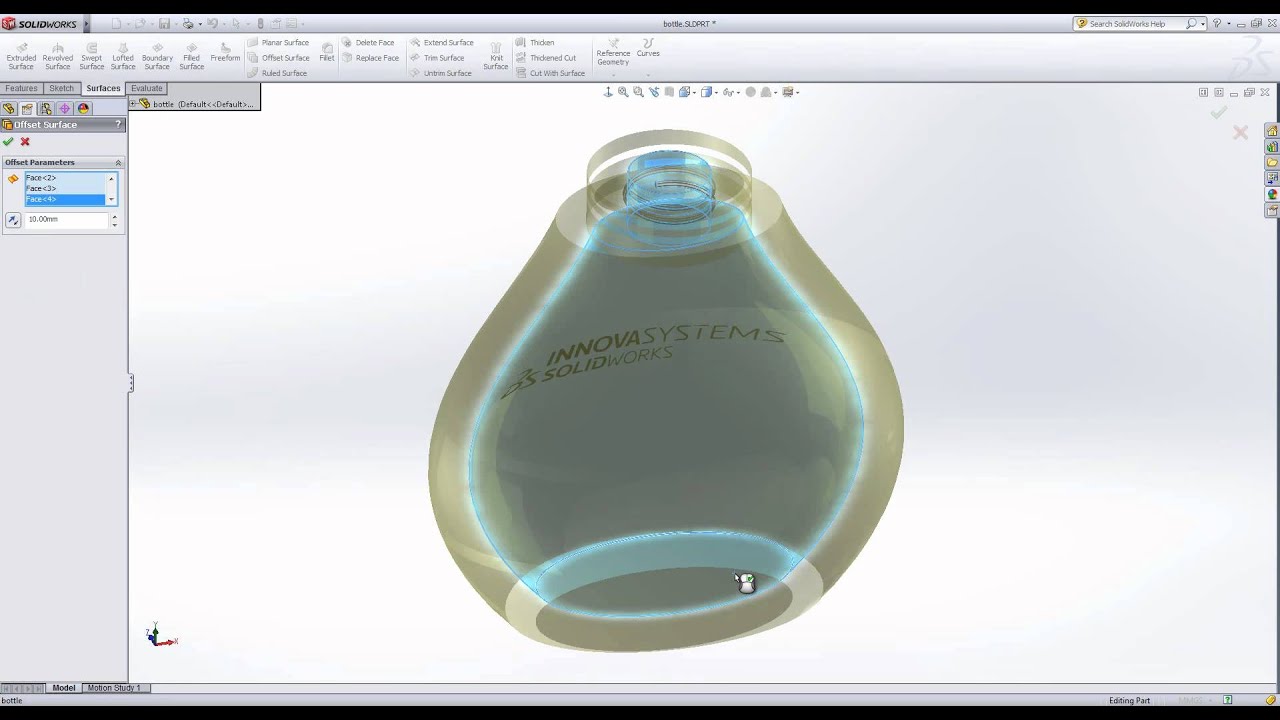Open the DisplayManager tab icon

tap(83, 109)
